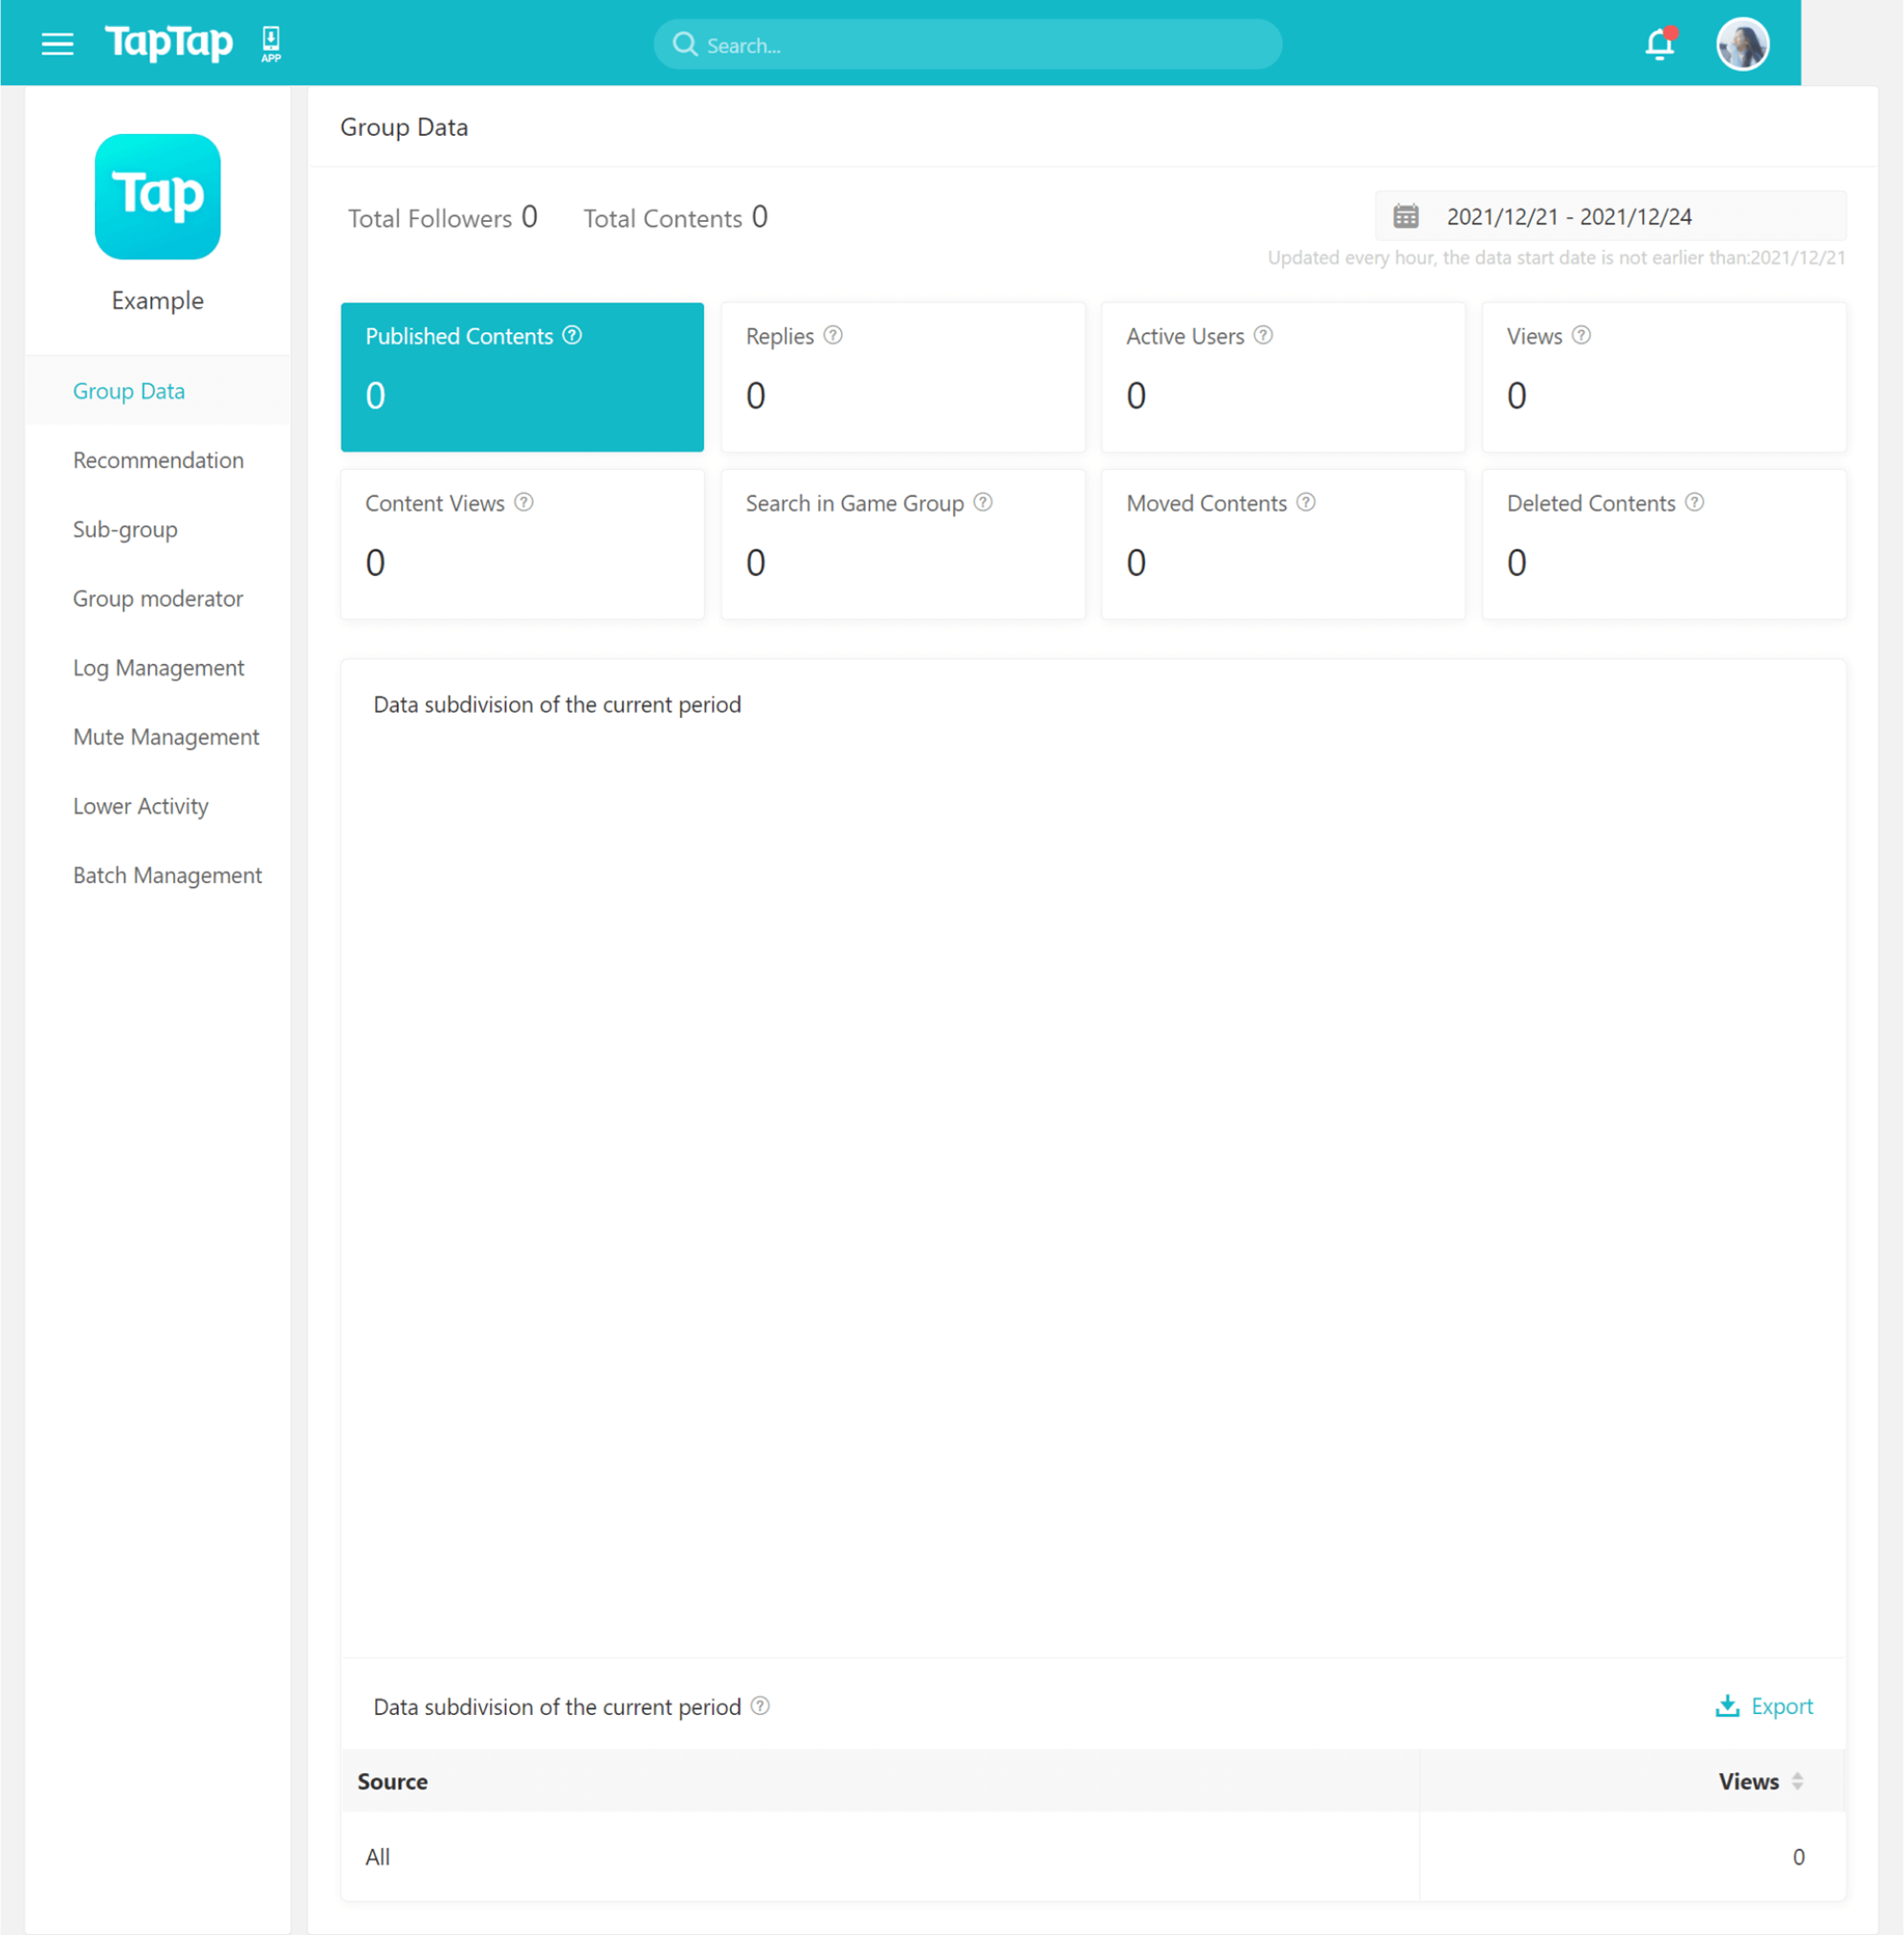Open Batch Management in sidebar
Screen dimensions: 1904x1935
tap(167, 875)
